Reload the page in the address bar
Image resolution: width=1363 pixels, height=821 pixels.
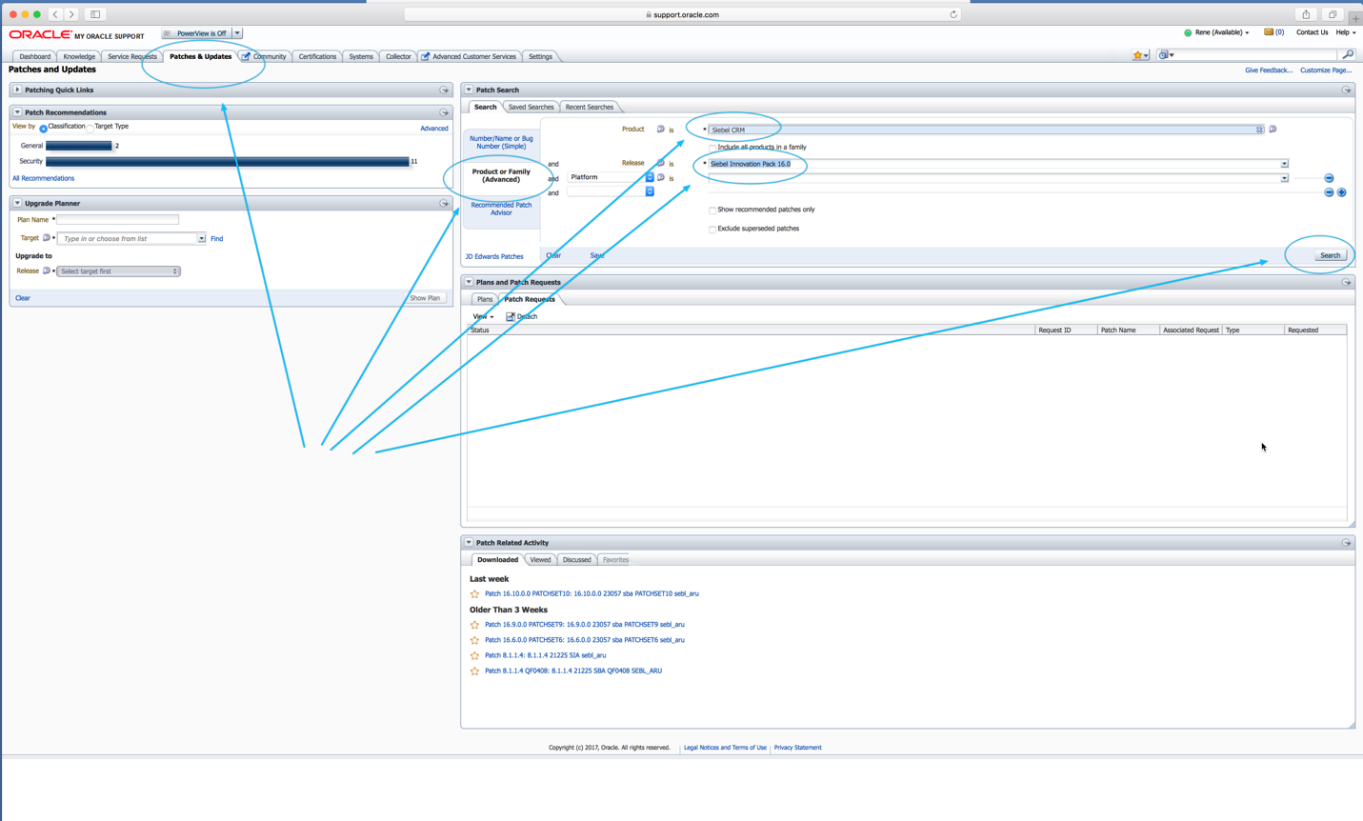pos(954,14)
